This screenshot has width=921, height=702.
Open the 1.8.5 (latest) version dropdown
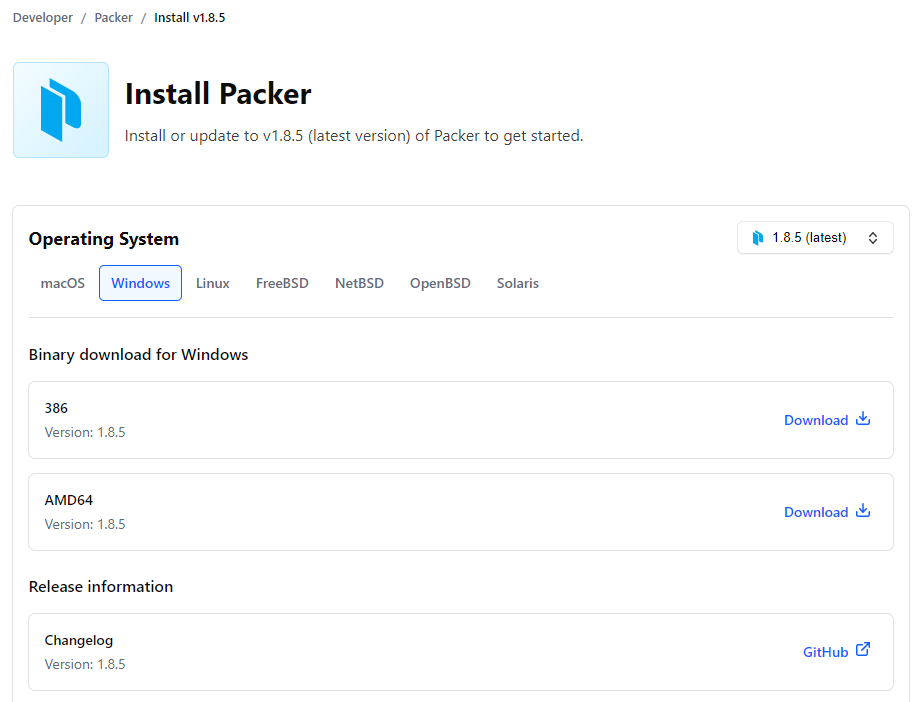click(815, 237)
